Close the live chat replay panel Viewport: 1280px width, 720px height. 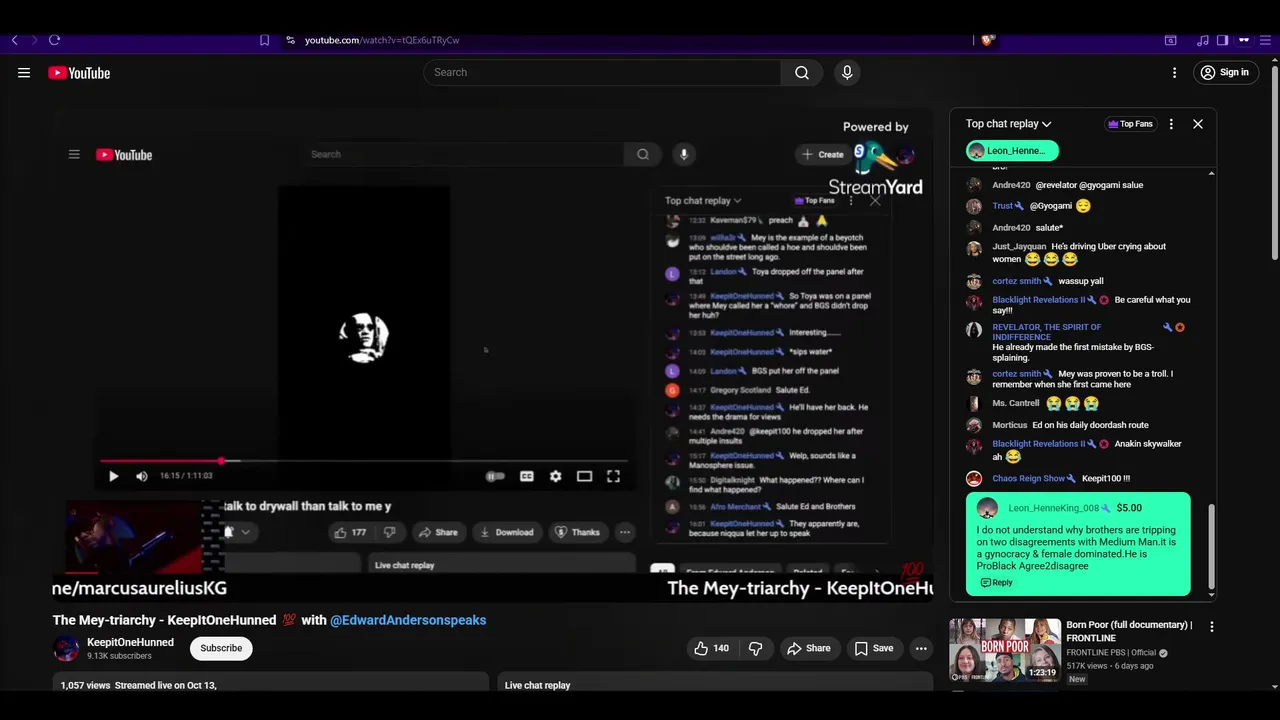[x=1198, y=124]
